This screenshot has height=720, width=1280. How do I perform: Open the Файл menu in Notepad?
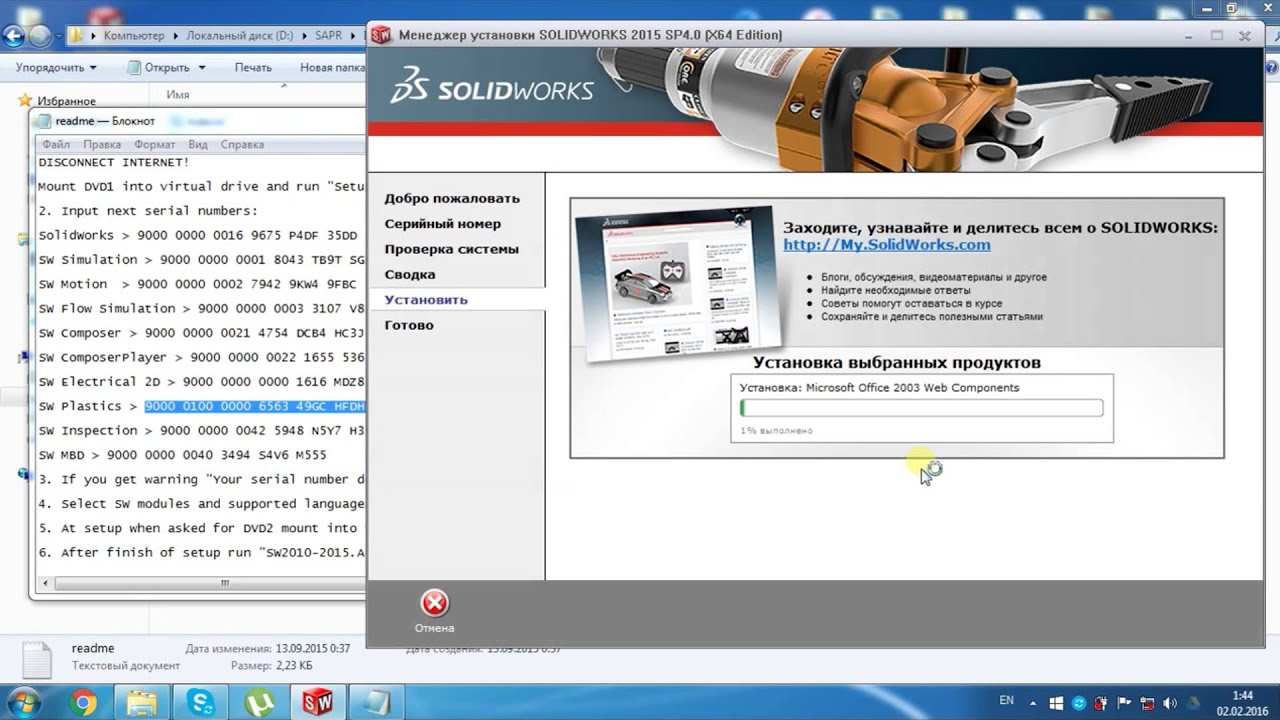pos(56,144)
